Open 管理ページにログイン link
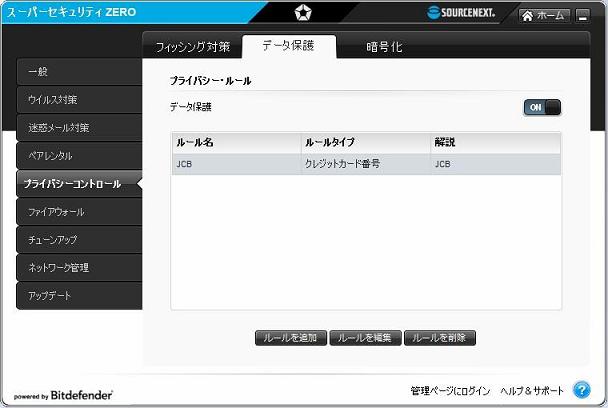The height and width of the screenshot is (408, 608). tap(450, 391)
